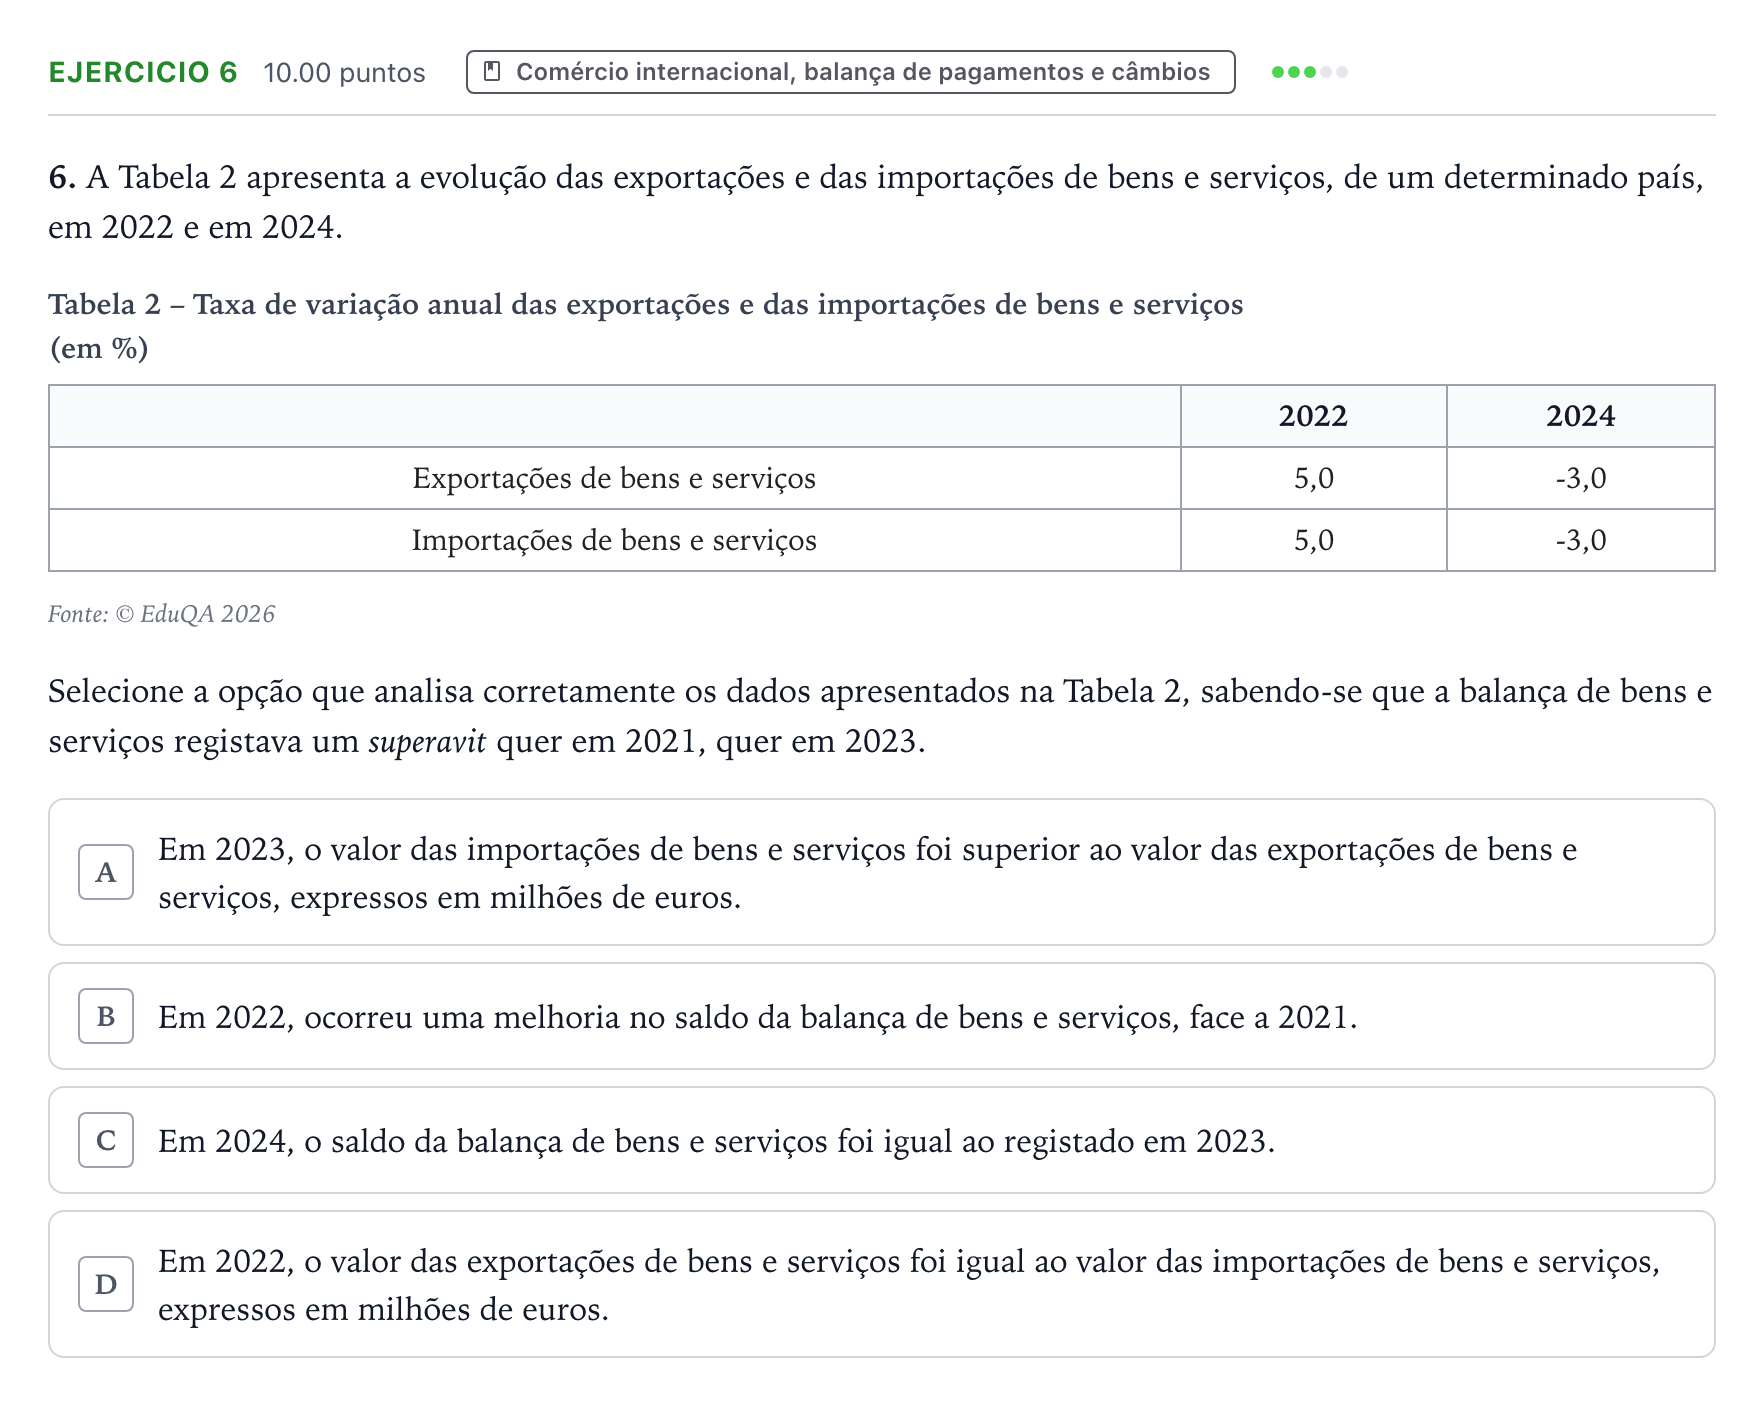Select answer letter B box
Screen dimensions: 1764x1408
[x=106, y=1016]
